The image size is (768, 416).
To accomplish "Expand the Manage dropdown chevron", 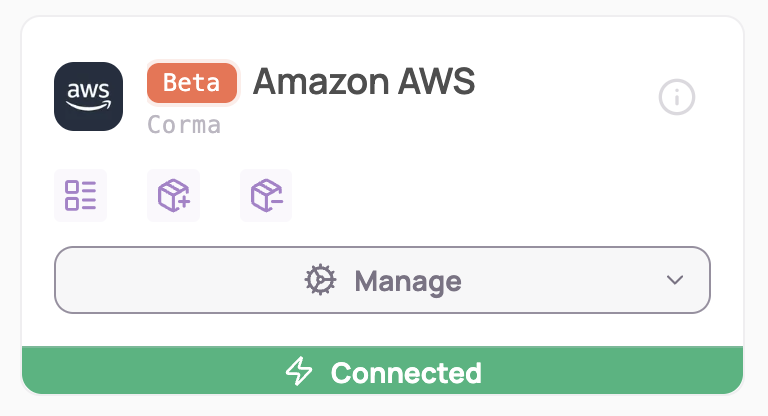I will tap(675, 280).
